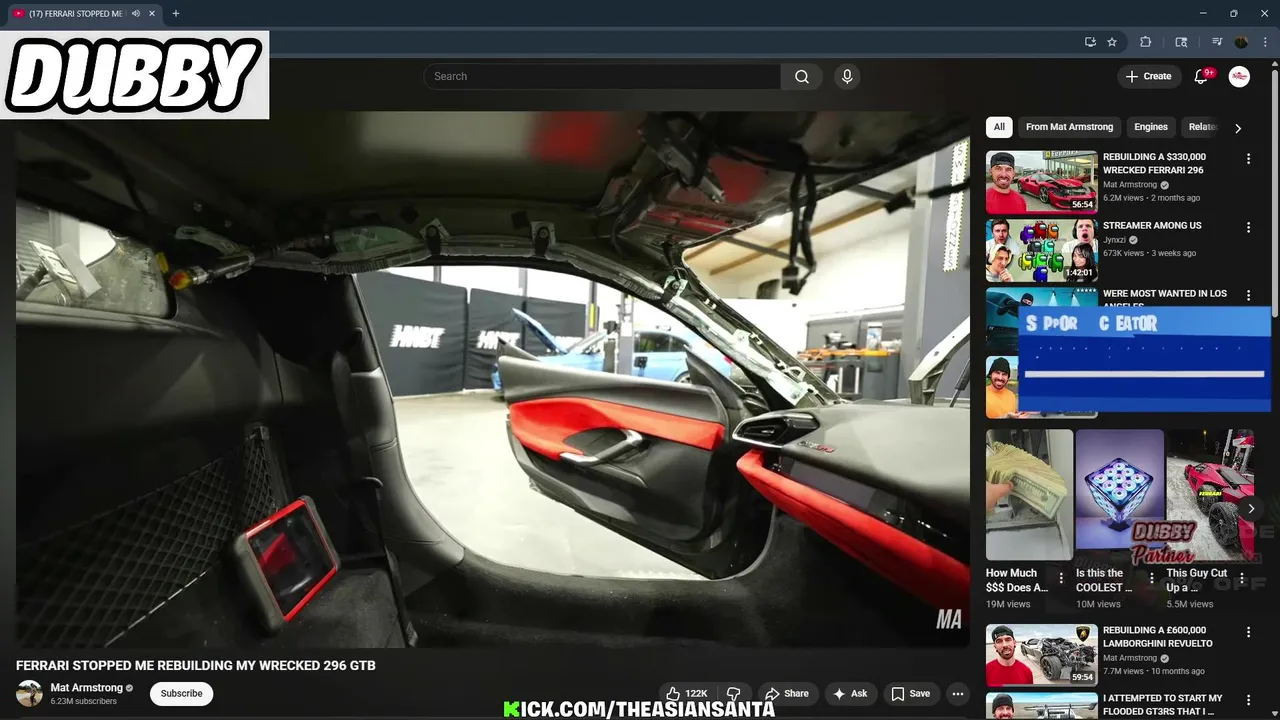The image size is (1280, 720).
Task: Select the From Mat Armstrong chip
Action: tap(1069, 127)
